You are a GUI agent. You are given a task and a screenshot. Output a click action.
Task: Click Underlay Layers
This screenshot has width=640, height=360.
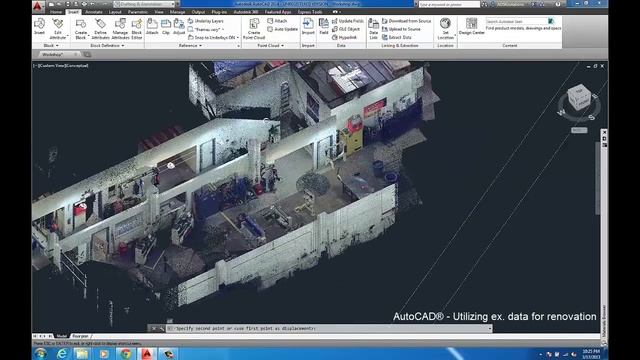click(206, 21)
